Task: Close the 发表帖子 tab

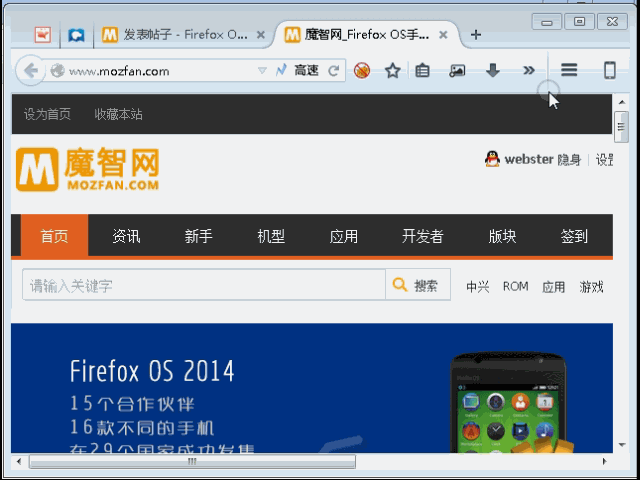Action: point(261,35)
